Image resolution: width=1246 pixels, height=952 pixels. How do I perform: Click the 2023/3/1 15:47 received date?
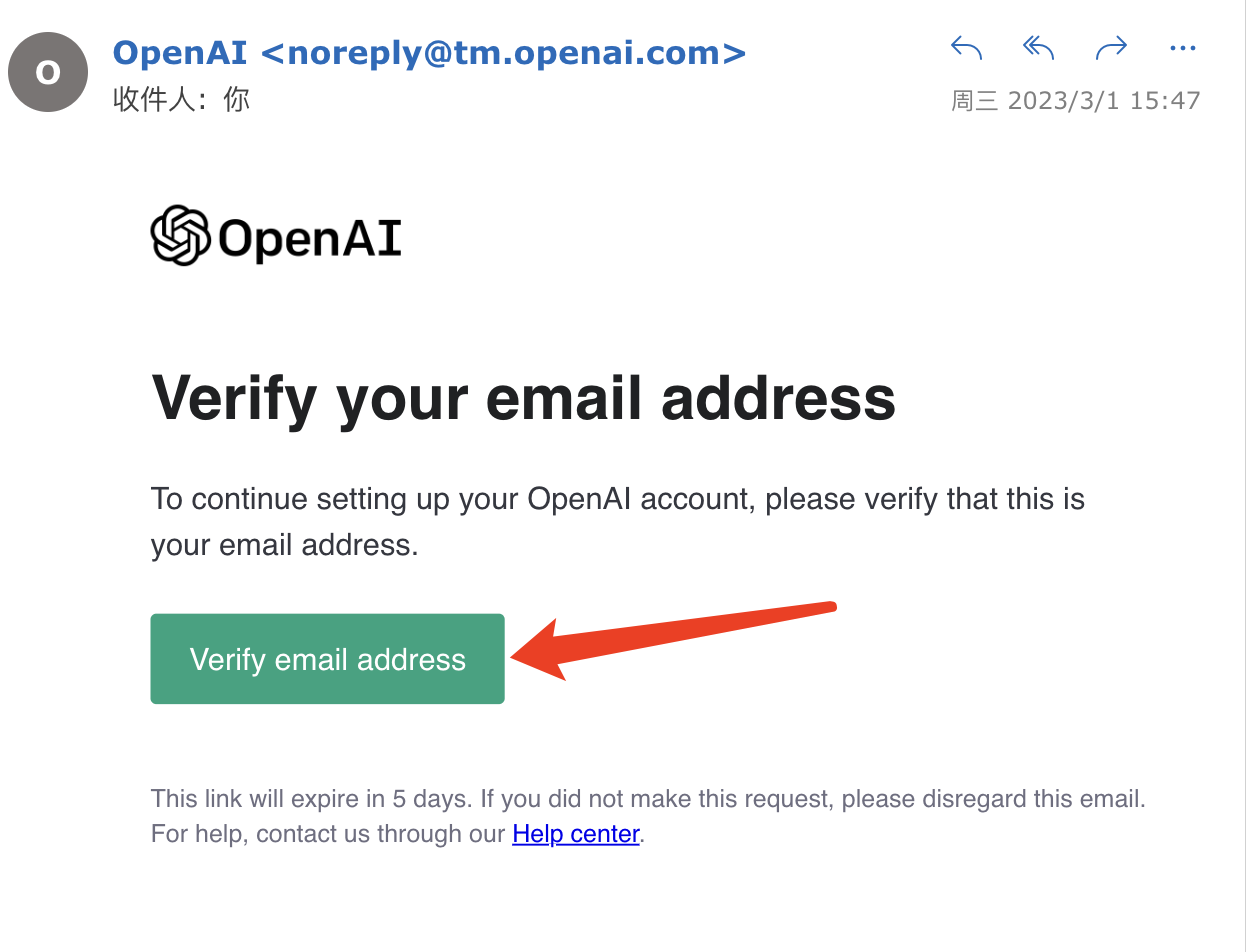[x=1103, y=101]
